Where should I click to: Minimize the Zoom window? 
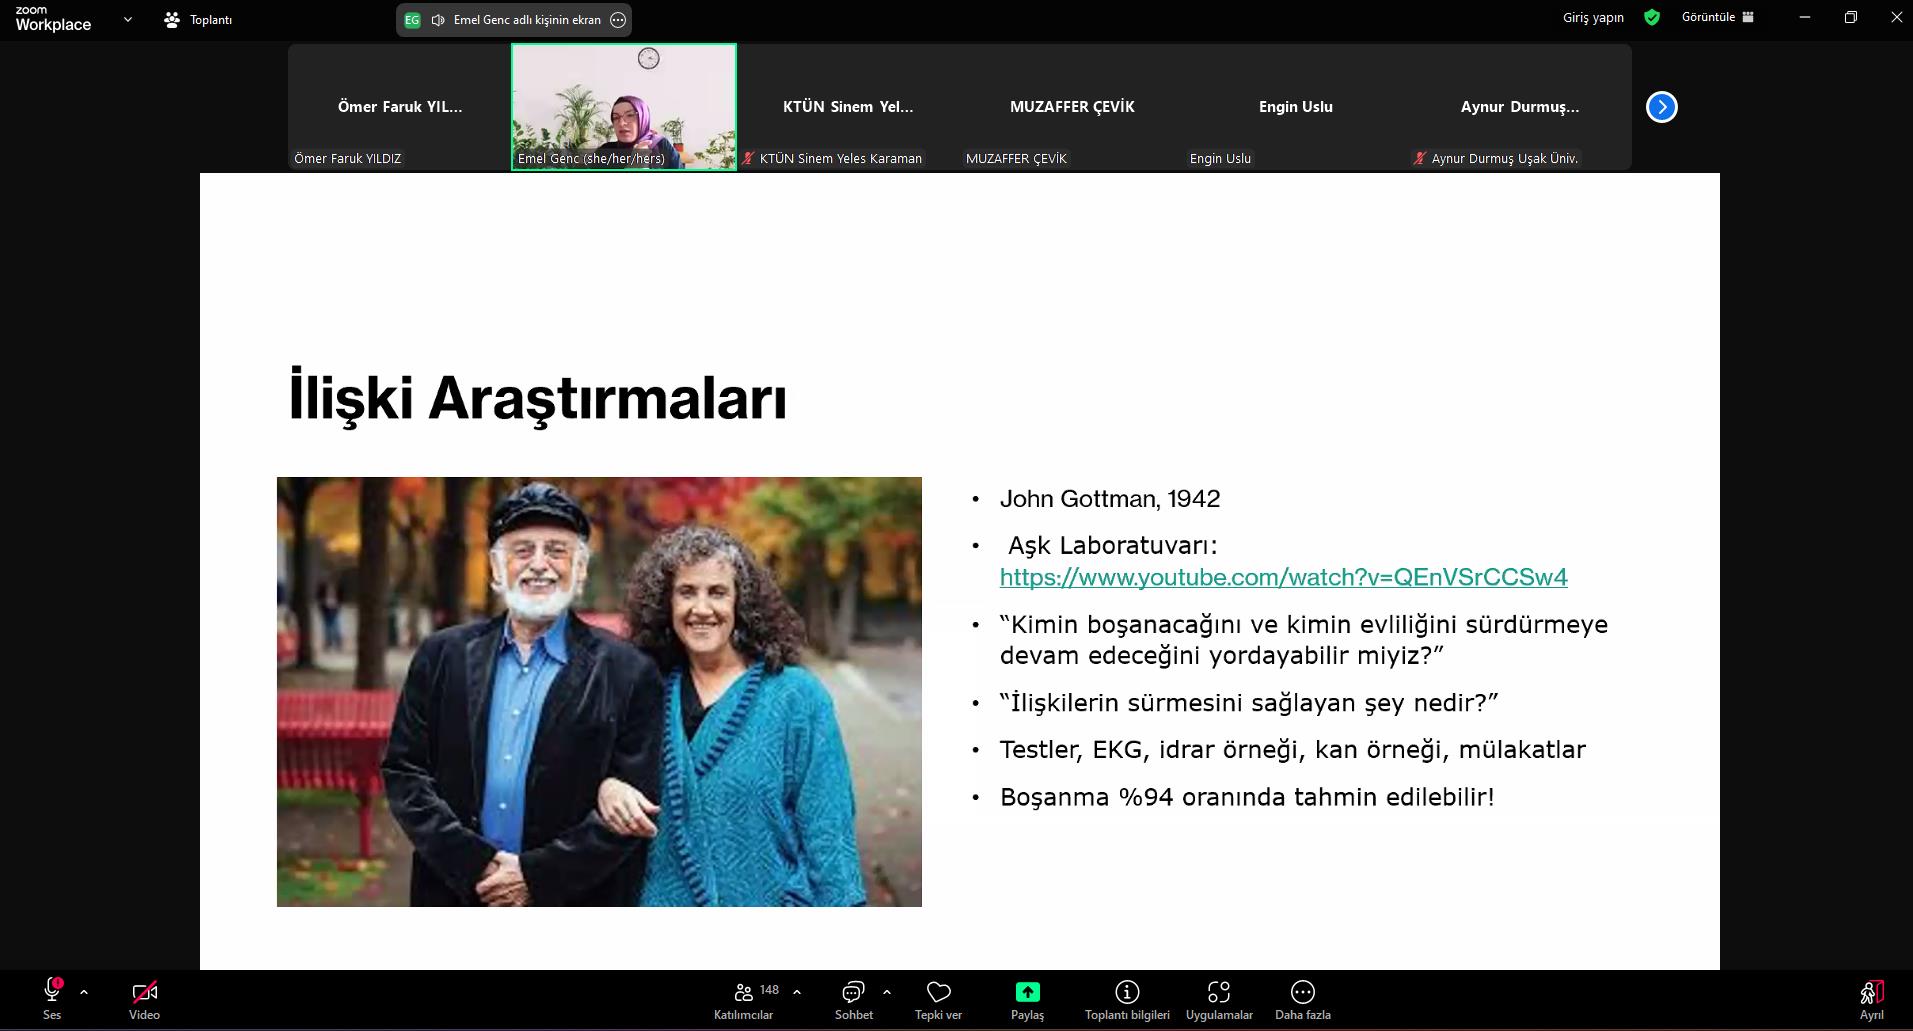point(1805,18)
